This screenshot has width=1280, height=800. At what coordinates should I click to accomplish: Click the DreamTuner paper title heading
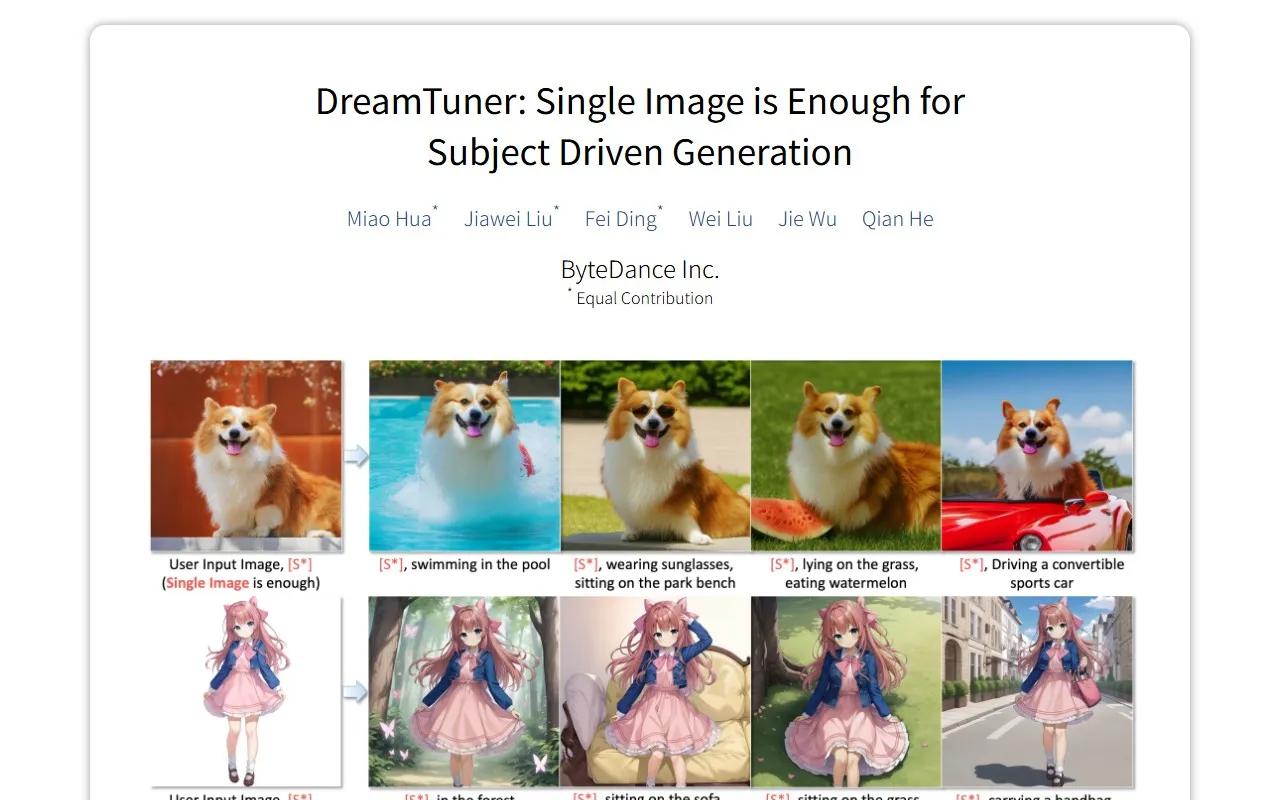640,126
